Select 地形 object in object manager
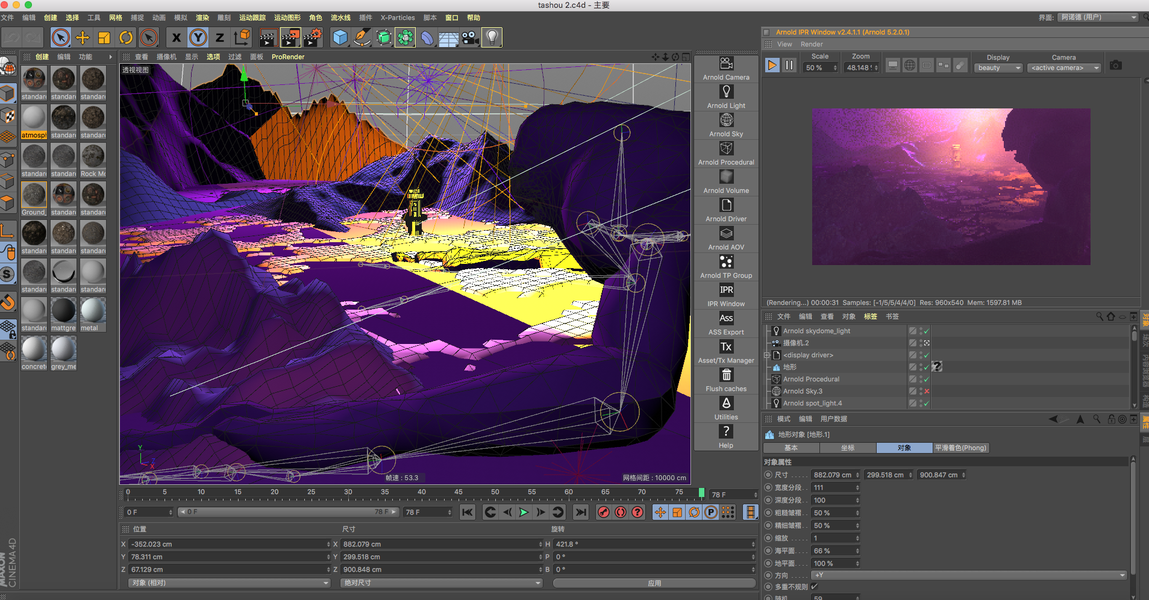The height and width of the screenshot is (600, 1149). click(789, 367)
